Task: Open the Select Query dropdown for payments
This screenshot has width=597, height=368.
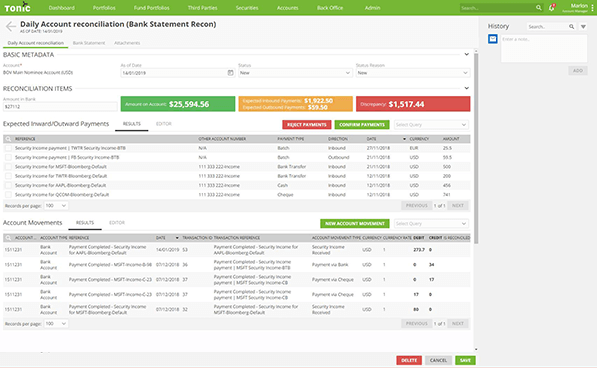Action: coord(431,125)
